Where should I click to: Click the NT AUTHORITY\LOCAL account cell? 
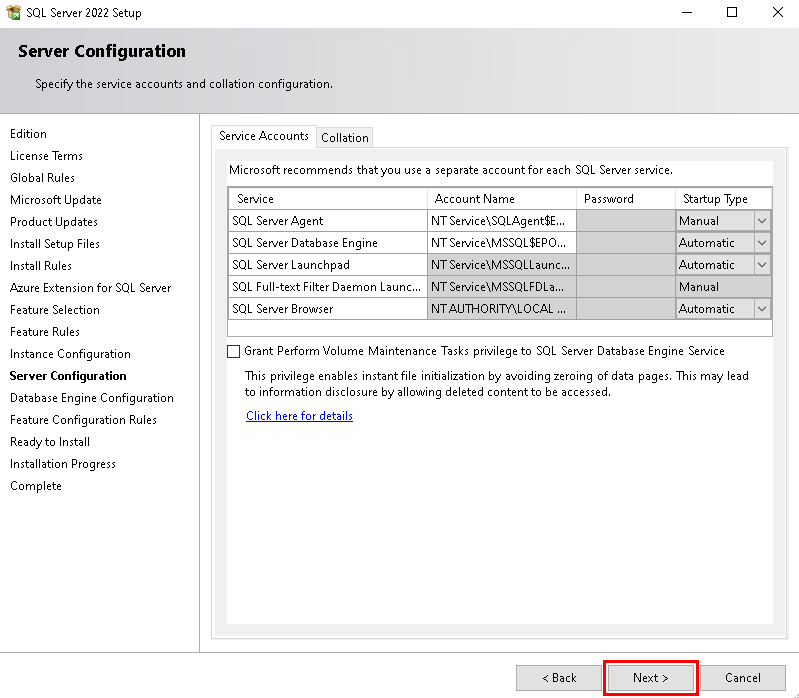501,309
